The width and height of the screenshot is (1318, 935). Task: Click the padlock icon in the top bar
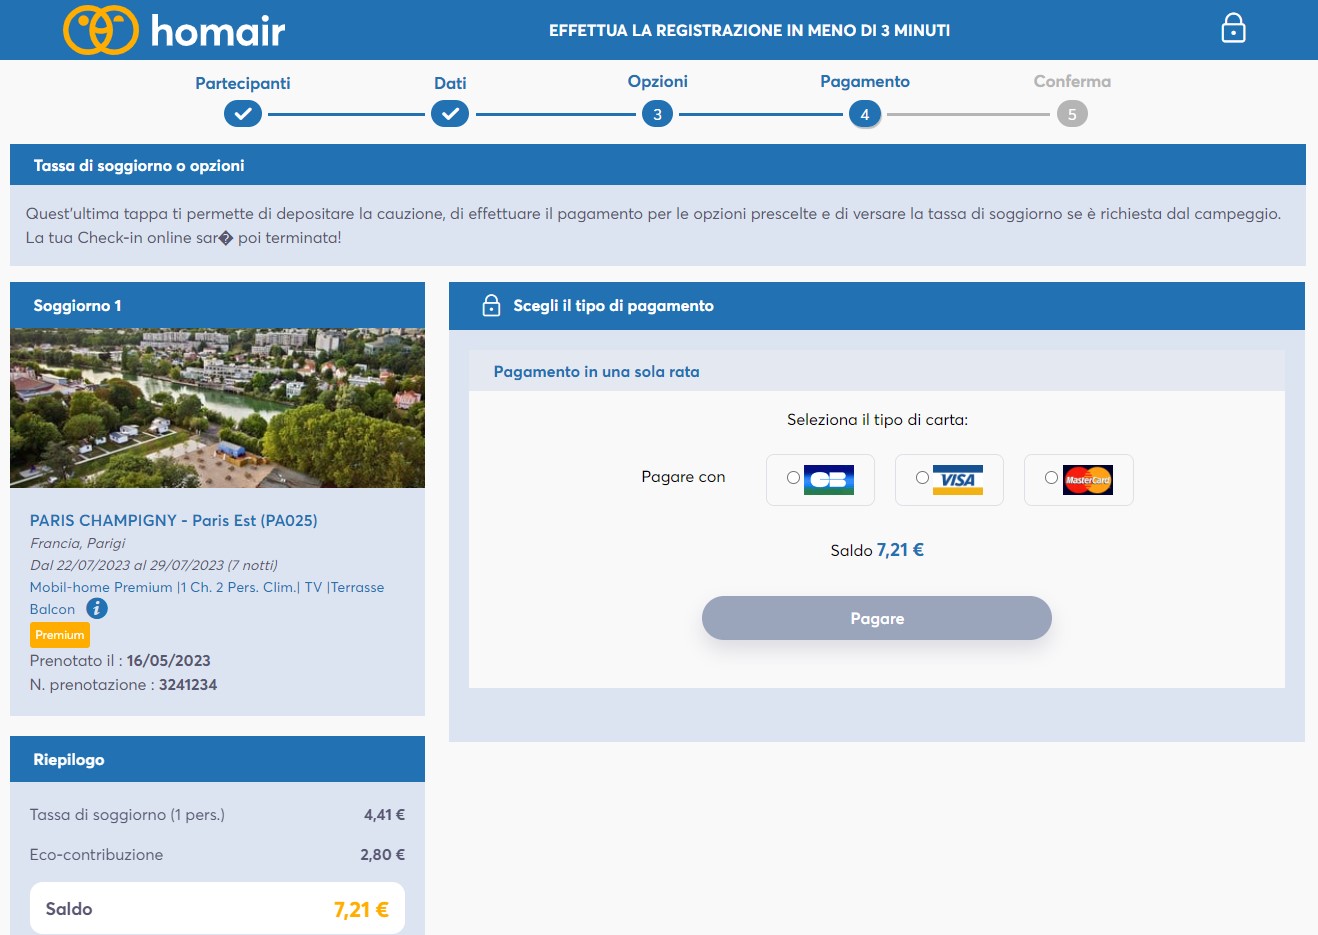pyautogui.click(x=1233, y=28)
